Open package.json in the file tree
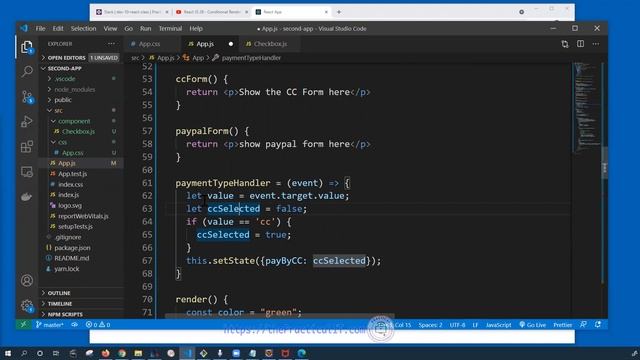The image size is (640, 360). click(x=73, y=248)
